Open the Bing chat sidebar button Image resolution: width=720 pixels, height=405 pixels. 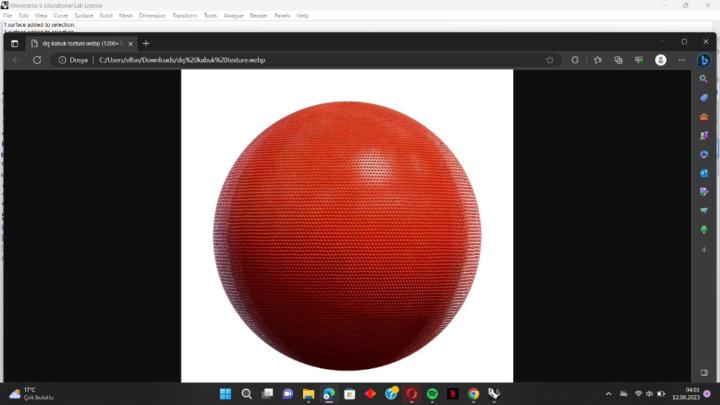704,60
